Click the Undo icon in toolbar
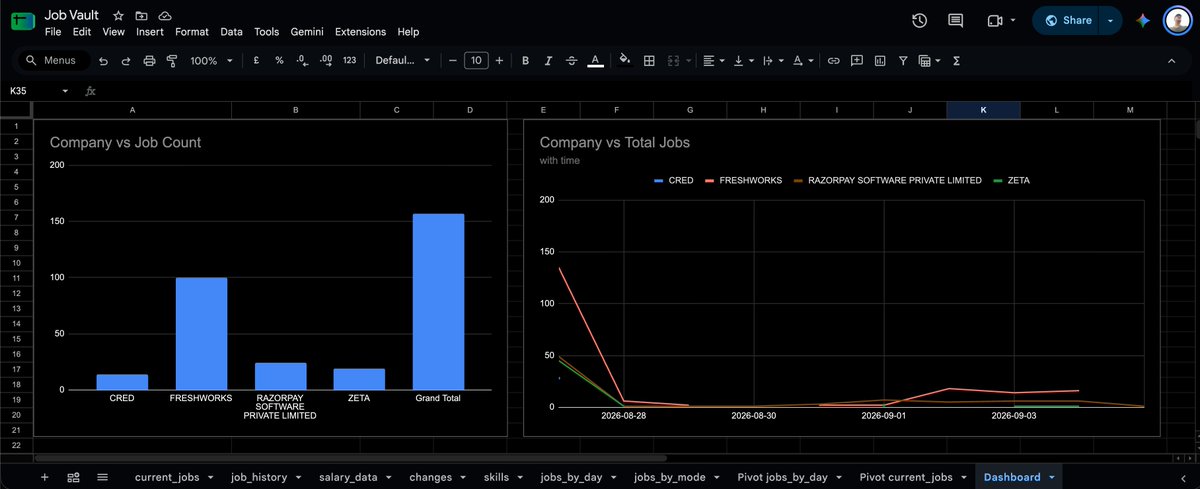1200x489 pixels. 103,61
